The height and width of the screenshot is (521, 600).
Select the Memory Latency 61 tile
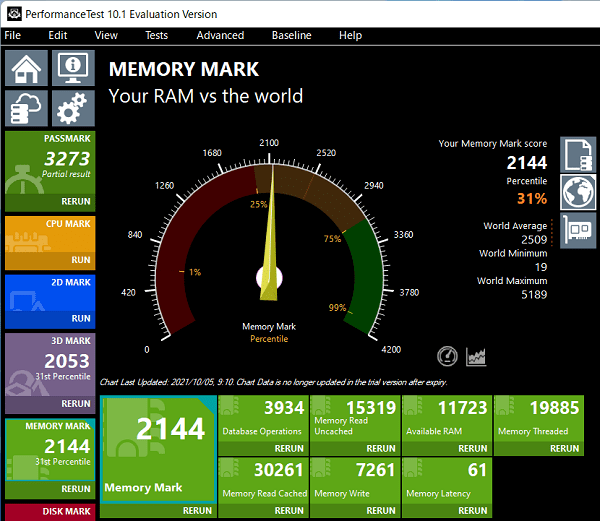pyautogui.click(x=447, y=481)
